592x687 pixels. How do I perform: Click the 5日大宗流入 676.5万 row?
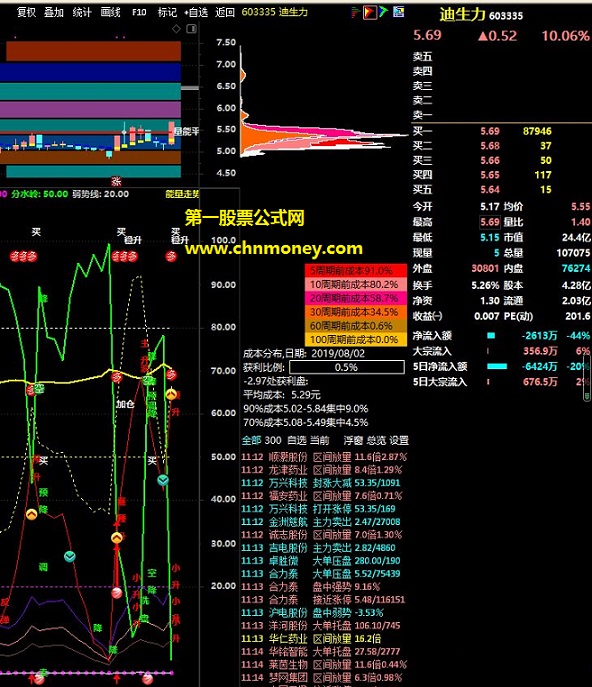(502, 382)
